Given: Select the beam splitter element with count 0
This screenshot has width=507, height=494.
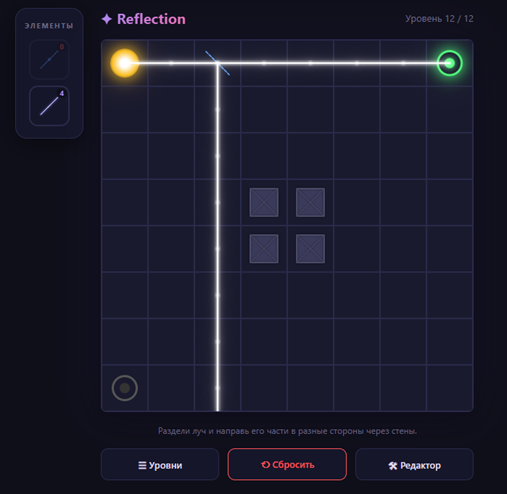Looking at the screenshot, I should pos(49,59).
